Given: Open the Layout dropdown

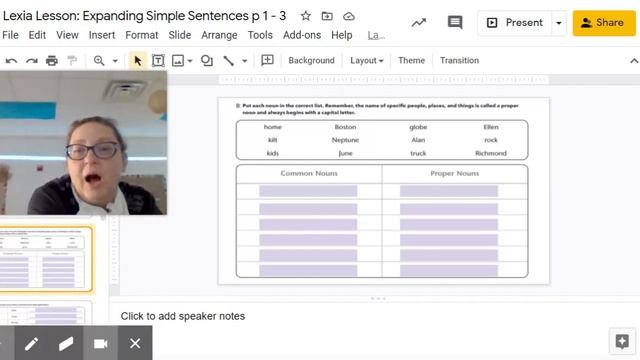Looking at the screenshot, I should coord(367,60).
